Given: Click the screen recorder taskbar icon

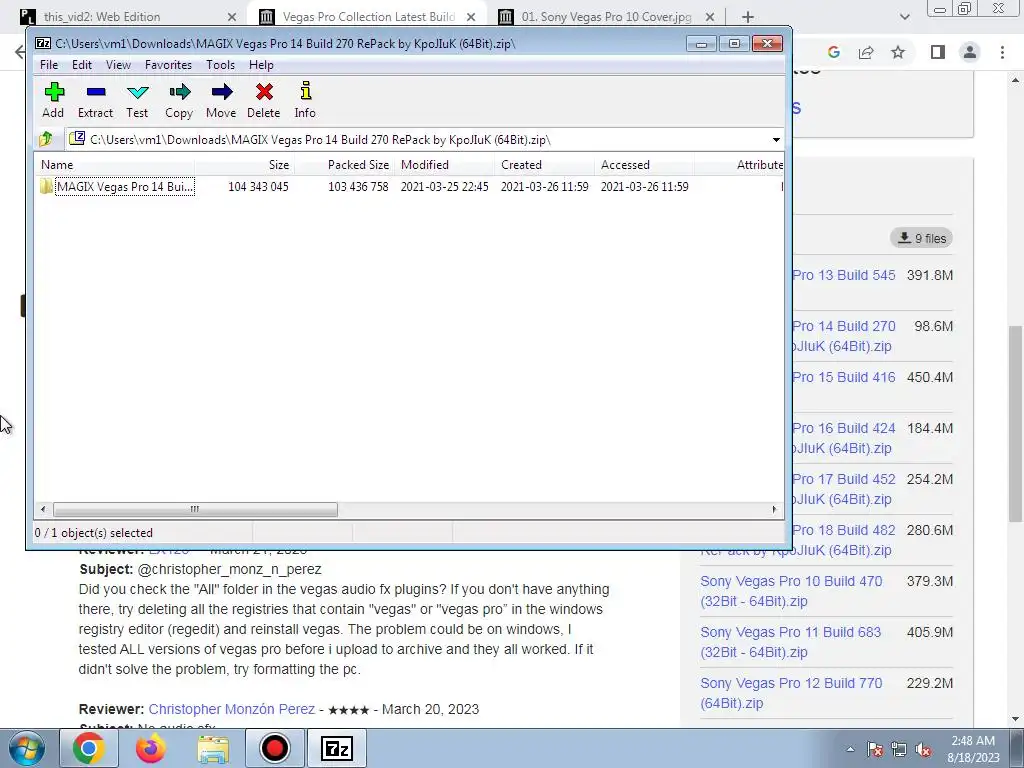Looking at the screenshot, I should [274, 748].
